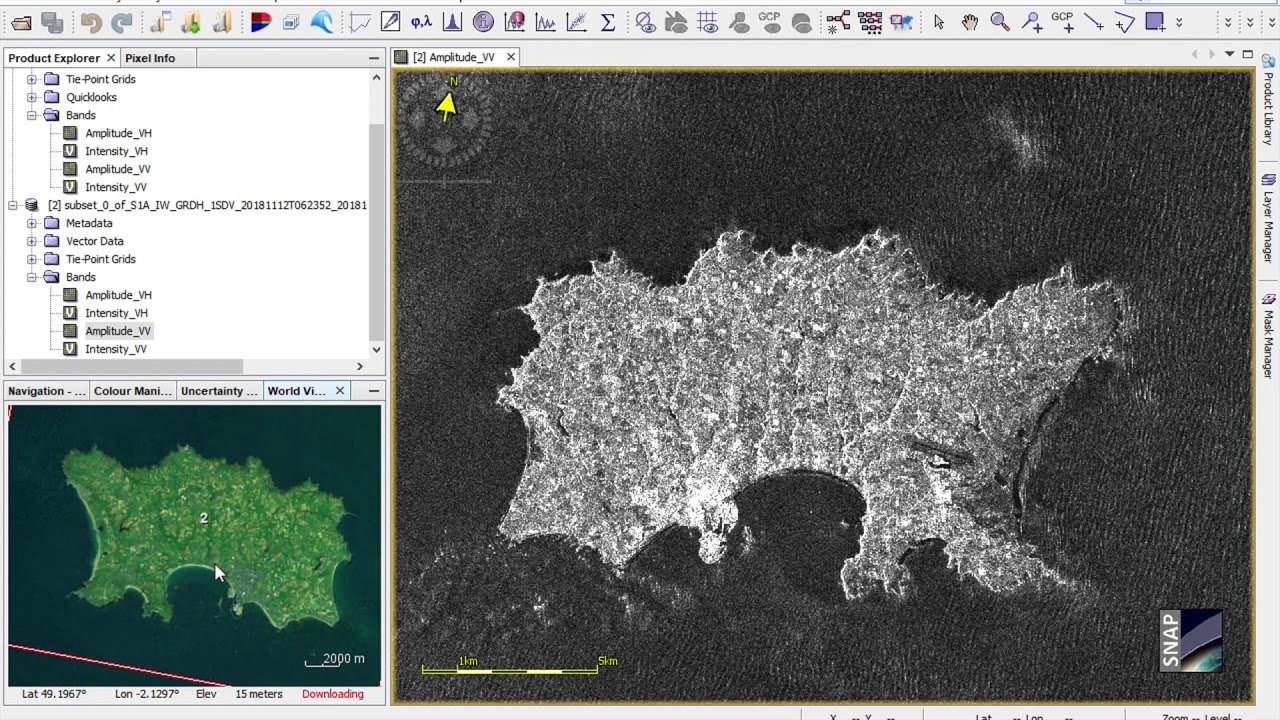This screenshot has height=720, width=1280.
Task: Select the Draw Polygon tool
Action: 1125,22
